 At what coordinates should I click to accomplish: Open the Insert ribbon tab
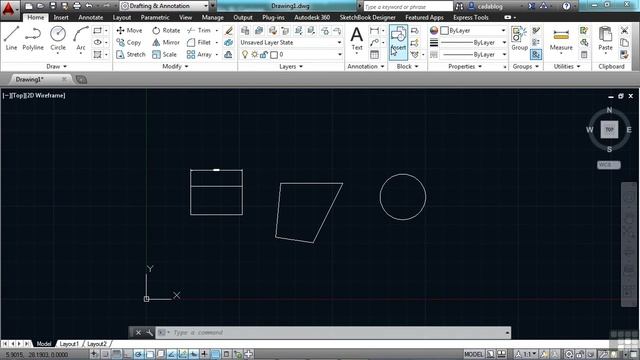pyautogui.click(x=61, y=18)
